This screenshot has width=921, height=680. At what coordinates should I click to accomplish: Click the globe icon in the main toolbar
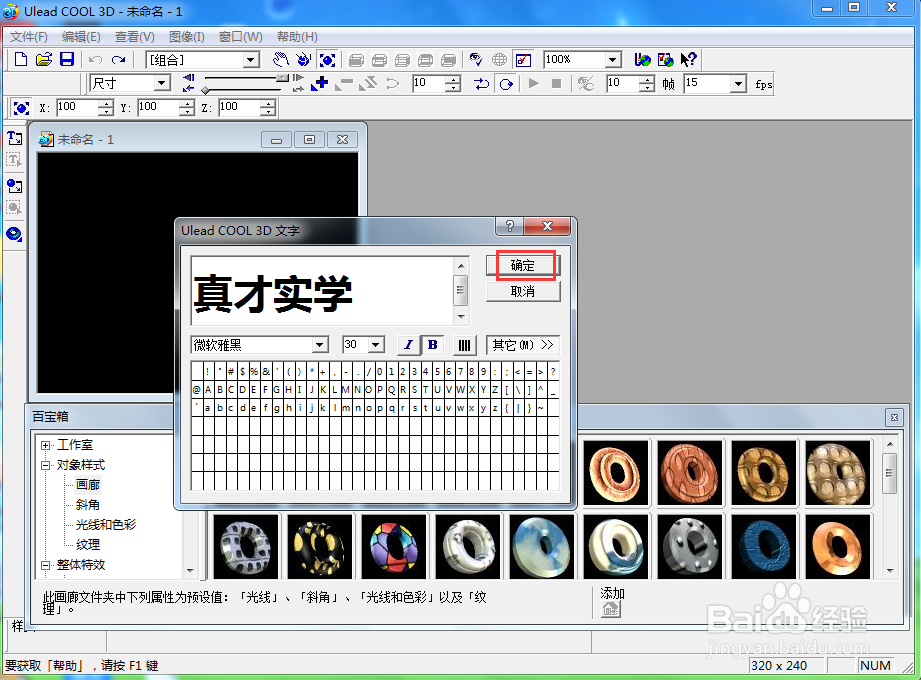click(x=499, y=59)
